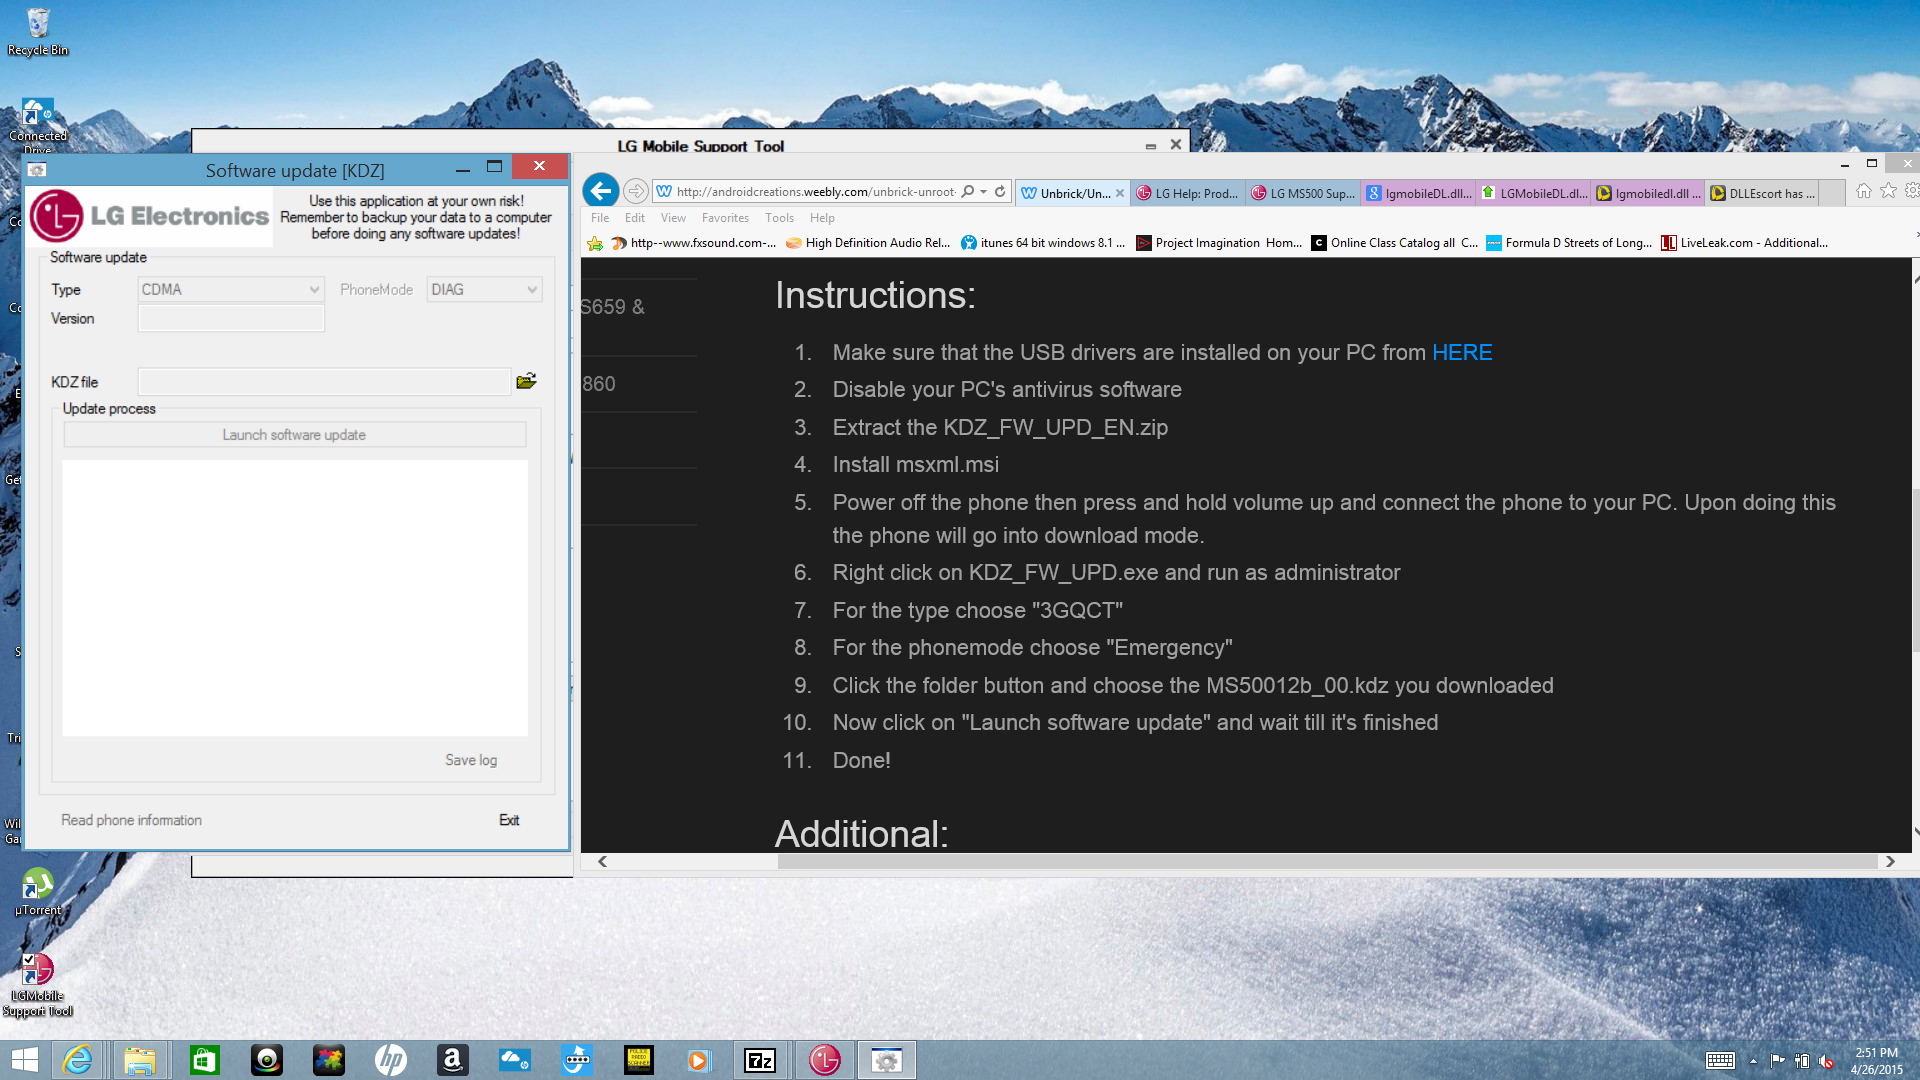The image size is (1920, 1080).
Task: Open the Amazon taskbar icon
Action: point(452,1060)
